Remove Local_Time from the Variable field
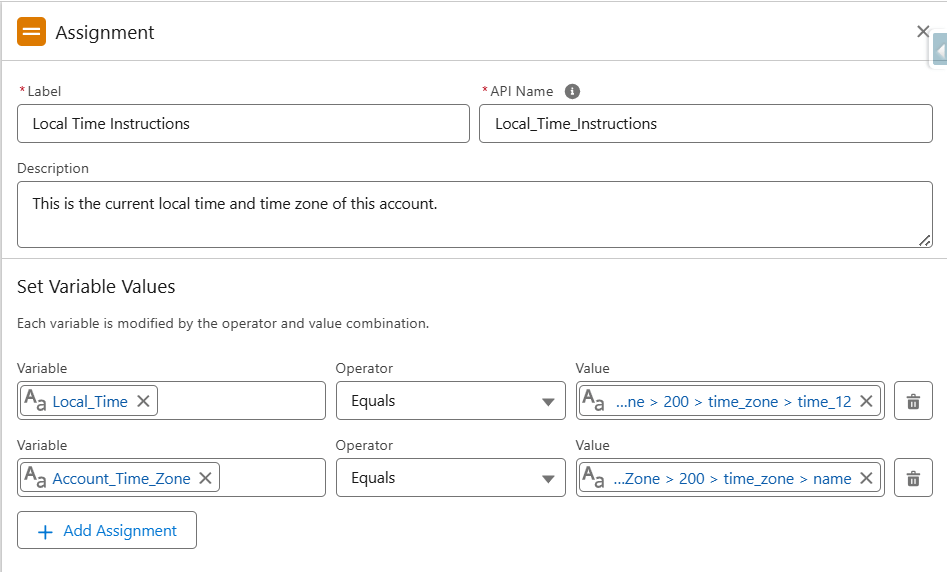The width and height of the screenshot is (947, 572). point(143,401)
